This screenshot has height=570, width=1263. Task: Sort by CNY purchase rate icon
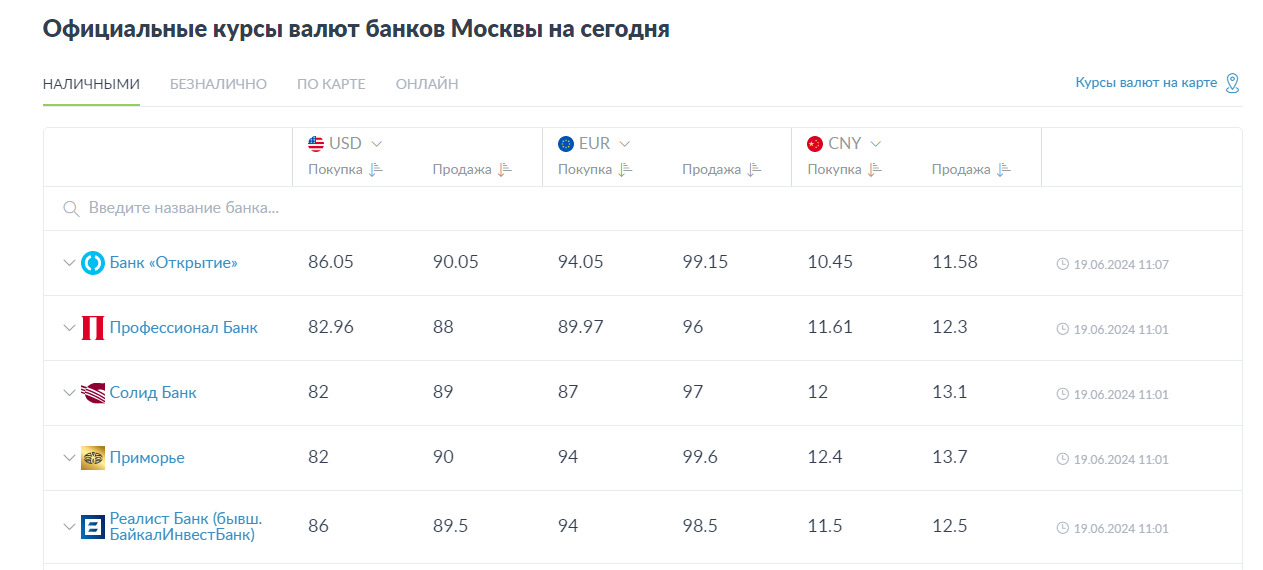pyautogui.click(x=875, y=170)
